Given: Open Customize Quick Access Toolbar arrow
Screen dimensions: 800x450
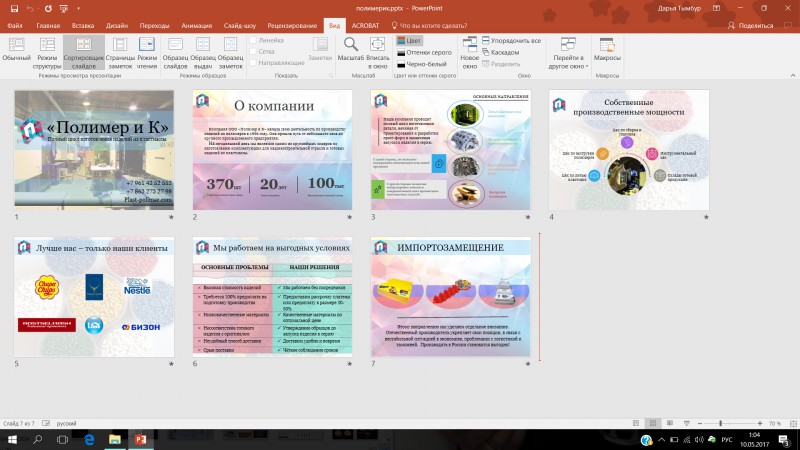Looking at the screenshot, I should pyautogui.click(x=78, y=8).
